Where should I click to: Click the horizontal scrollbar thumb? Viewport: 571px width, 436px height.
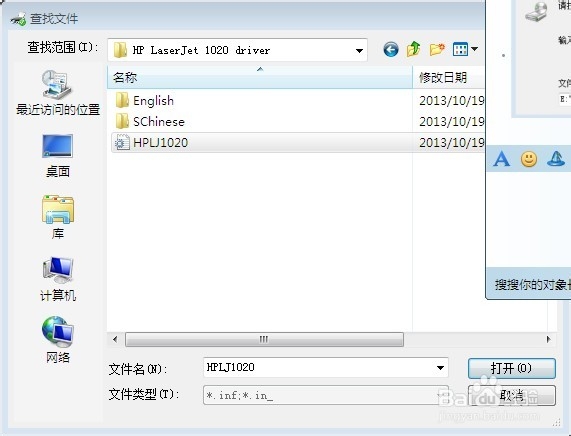pos(264,339)
